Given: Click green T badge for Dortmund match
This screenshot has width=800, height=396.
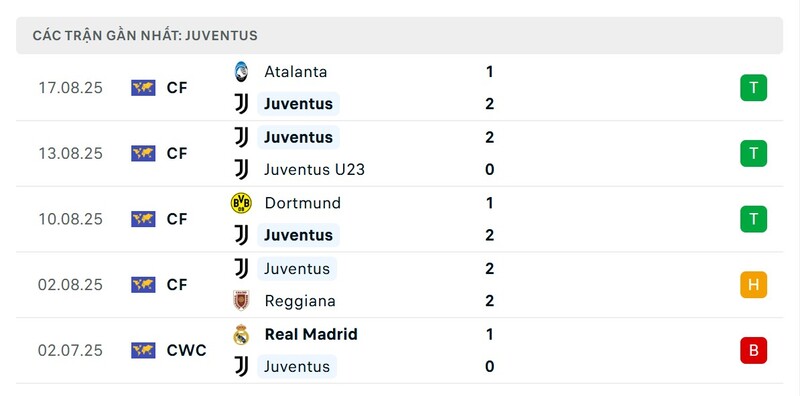Looking at the screenshot, I should [x=754, y=219].
